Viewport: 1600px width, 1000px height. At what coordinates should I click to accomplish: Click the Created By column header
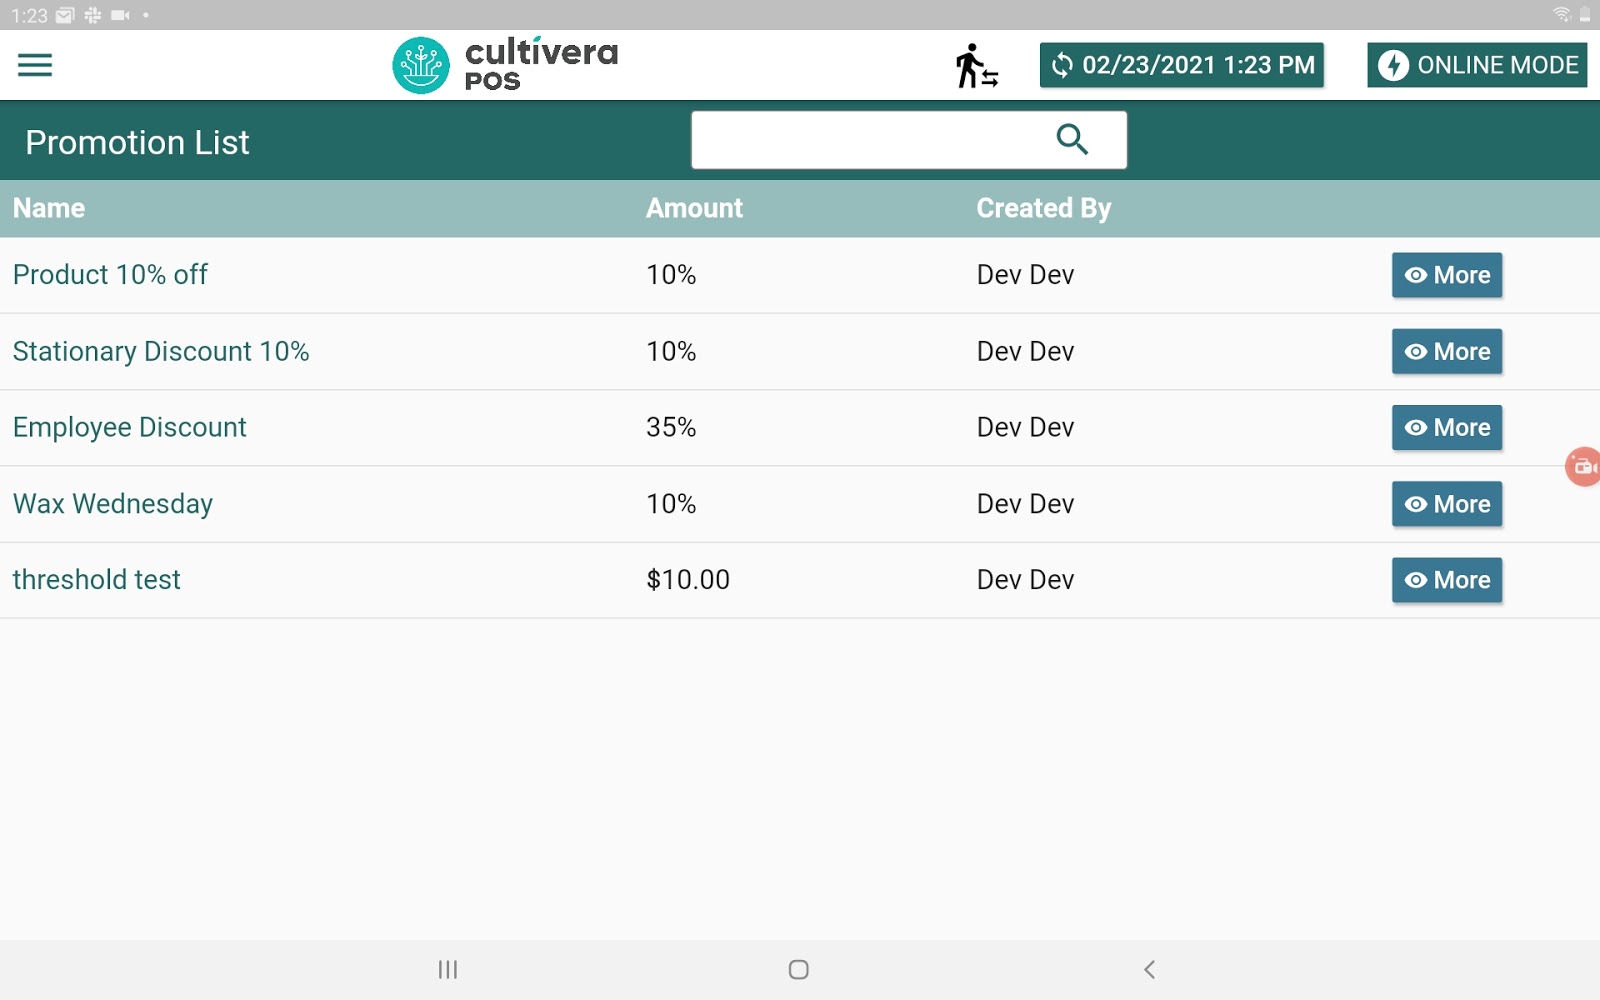[x=1043, y=208]
